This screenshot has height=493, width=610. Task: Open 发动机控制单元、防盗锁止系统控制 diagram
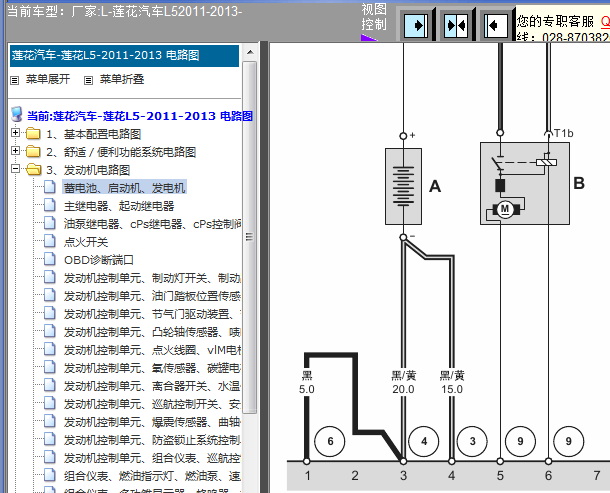tap(152, 440)
